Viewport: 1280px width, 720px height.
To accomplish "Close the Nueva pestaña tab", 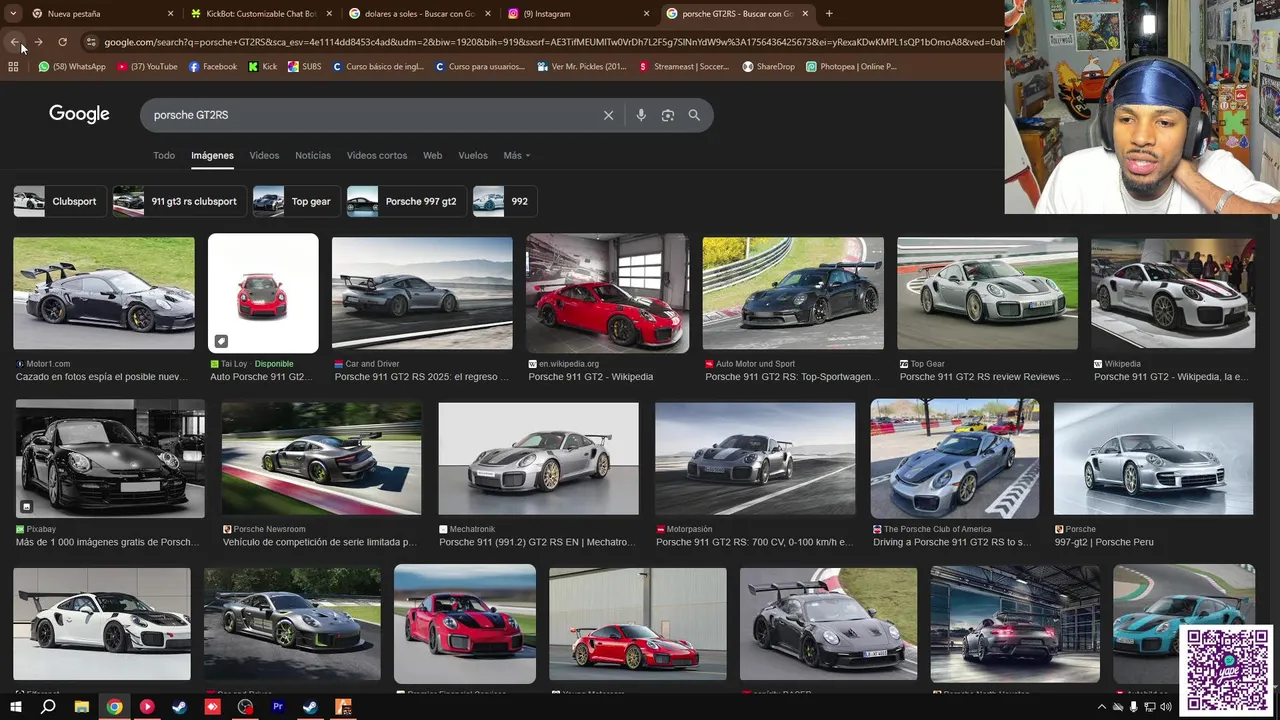I will pos(170,14).
